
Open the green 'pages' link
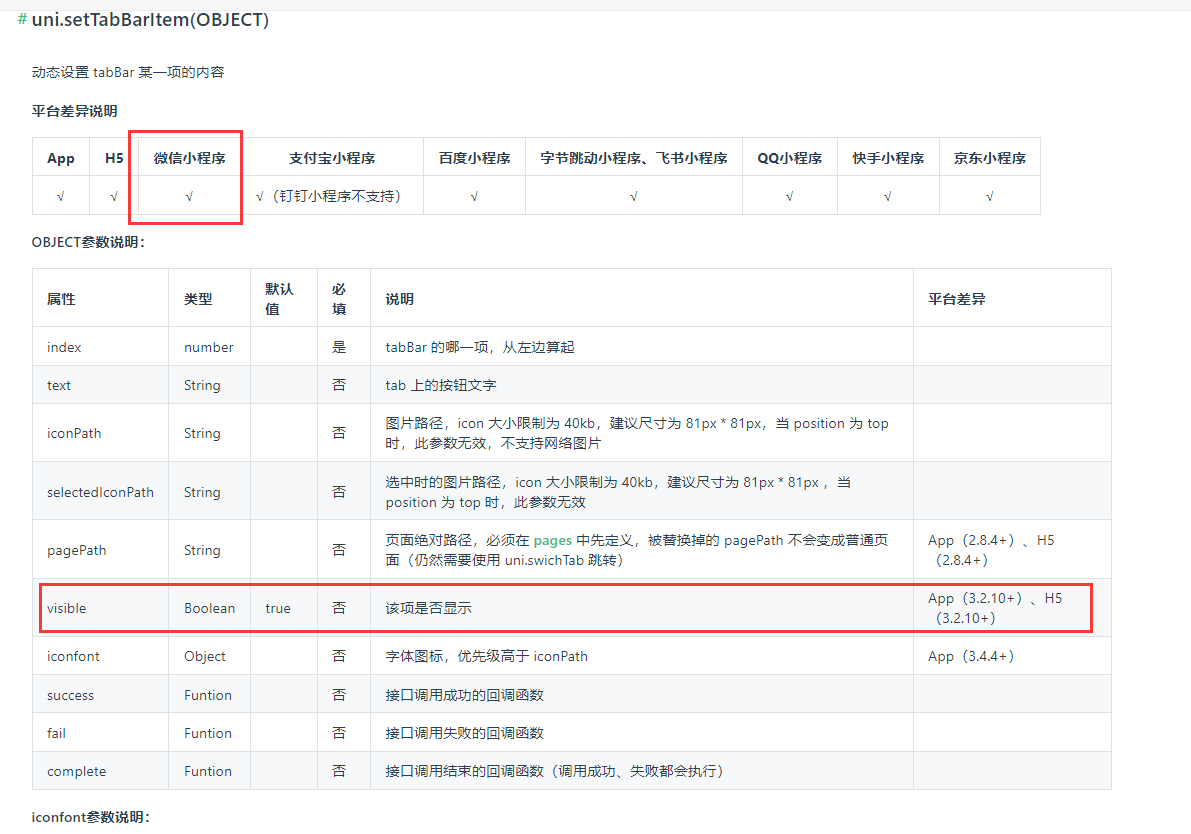click(x=552, y=540)
